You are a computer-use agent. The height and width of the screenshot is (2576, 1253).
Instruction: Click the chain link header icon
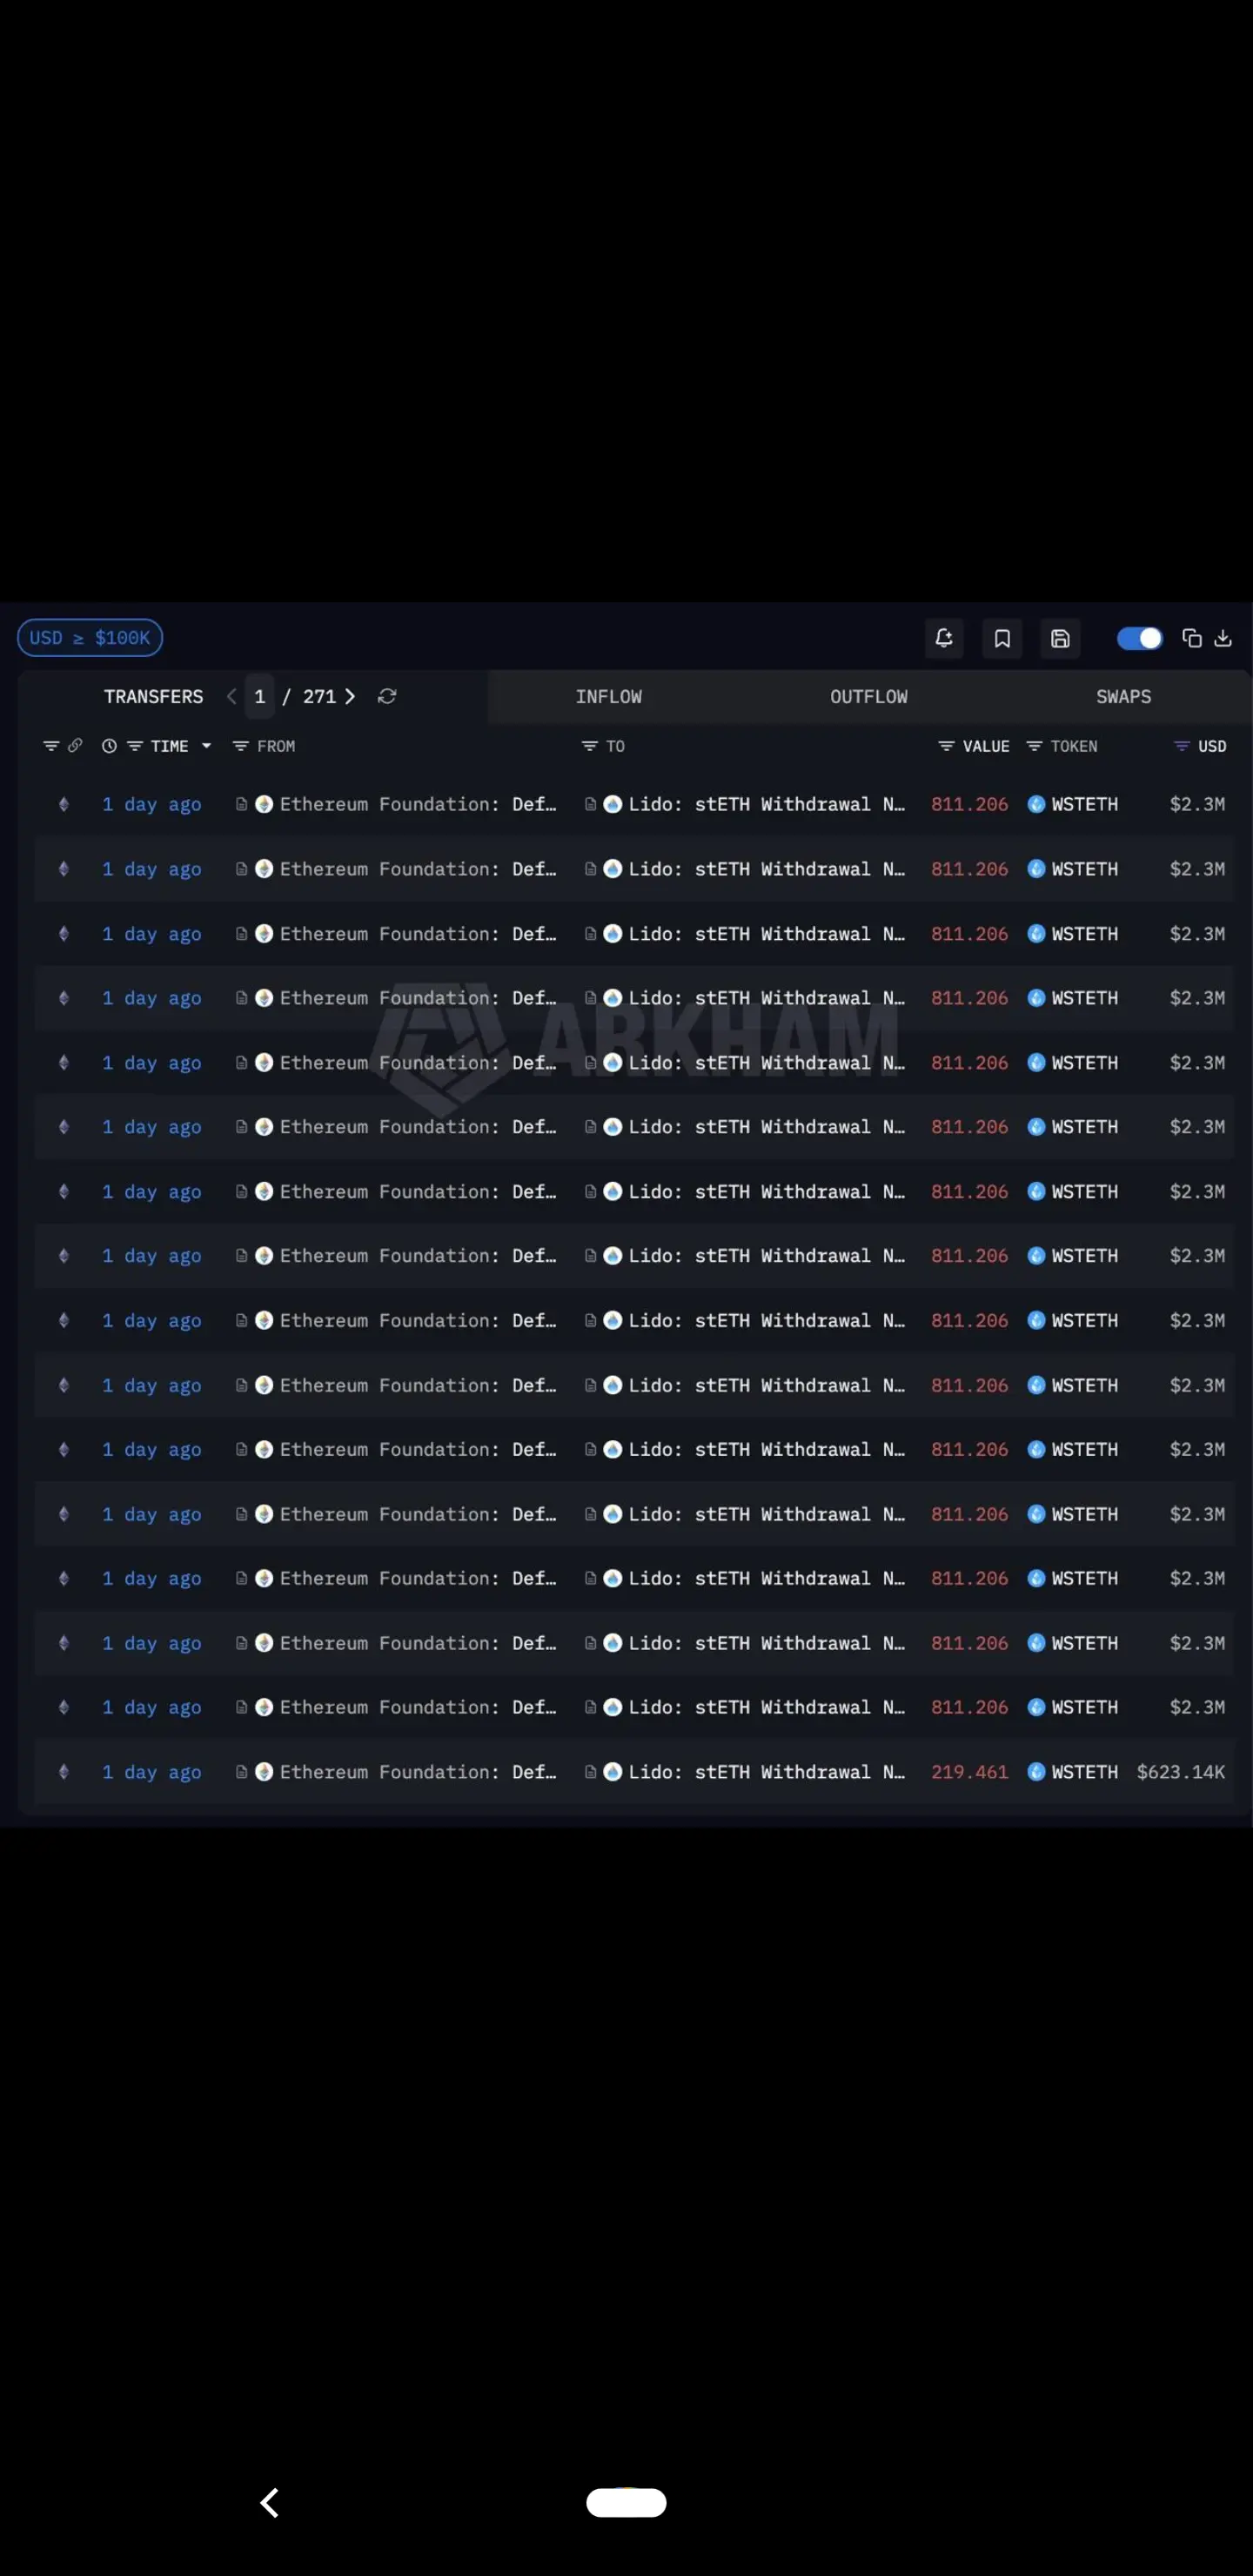click(x=75, y=746)
